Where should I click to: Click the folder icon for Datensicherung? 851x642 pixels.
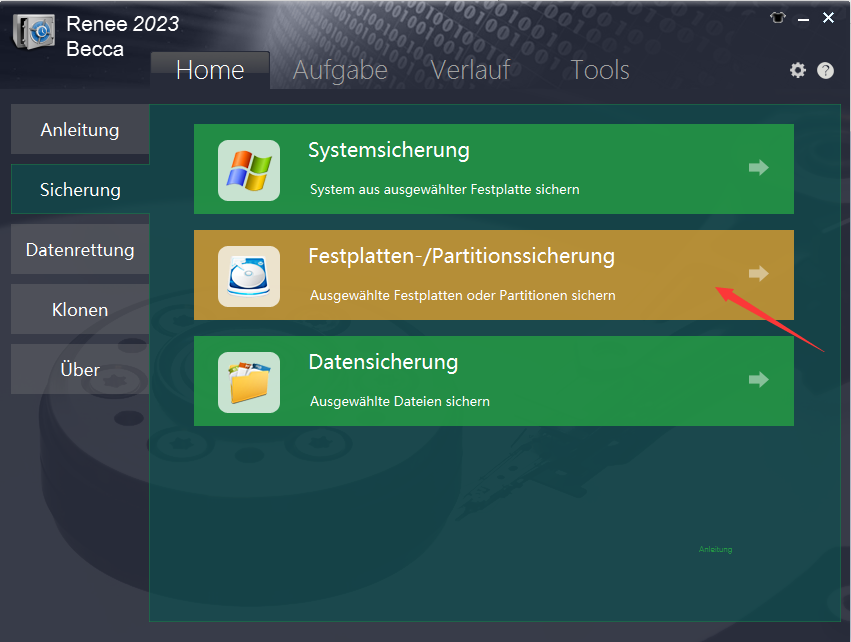(x=249, y=382)
